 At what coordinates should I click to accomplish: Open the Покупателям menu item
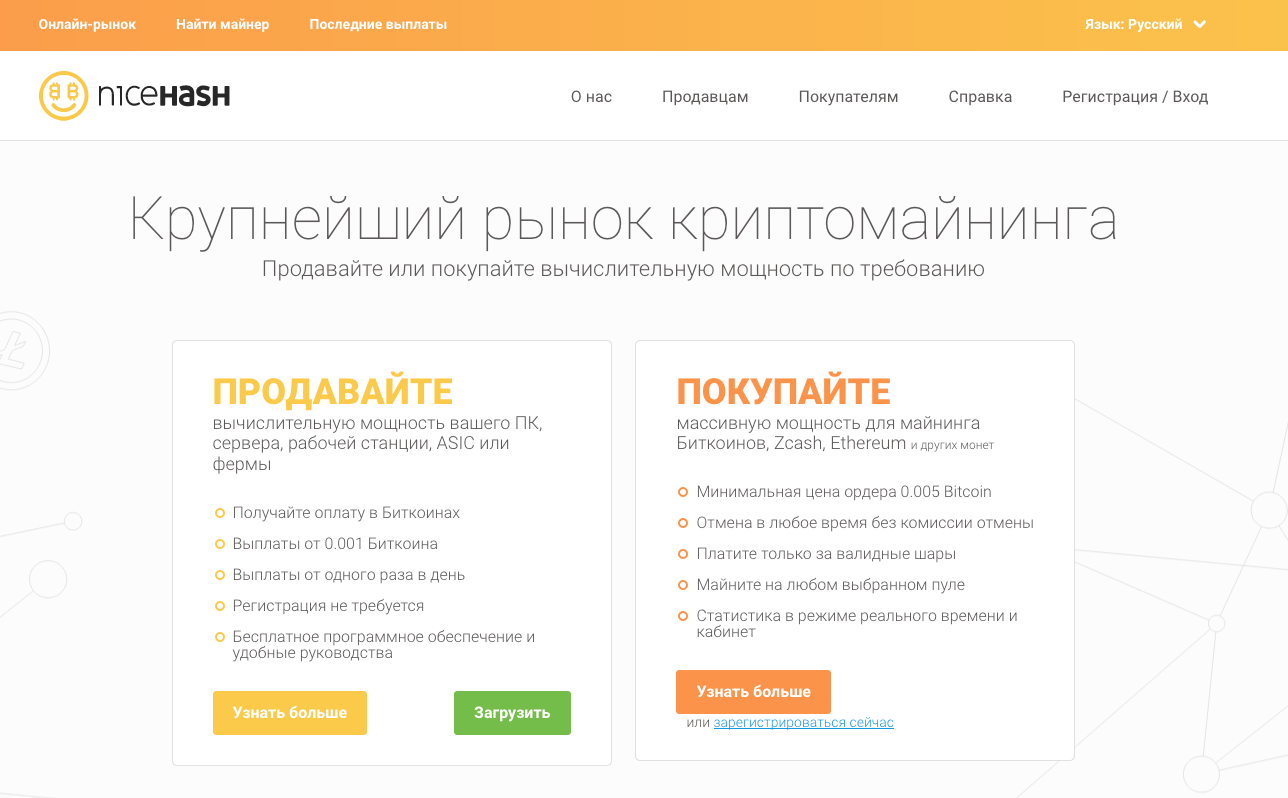(x=848, y=97)
